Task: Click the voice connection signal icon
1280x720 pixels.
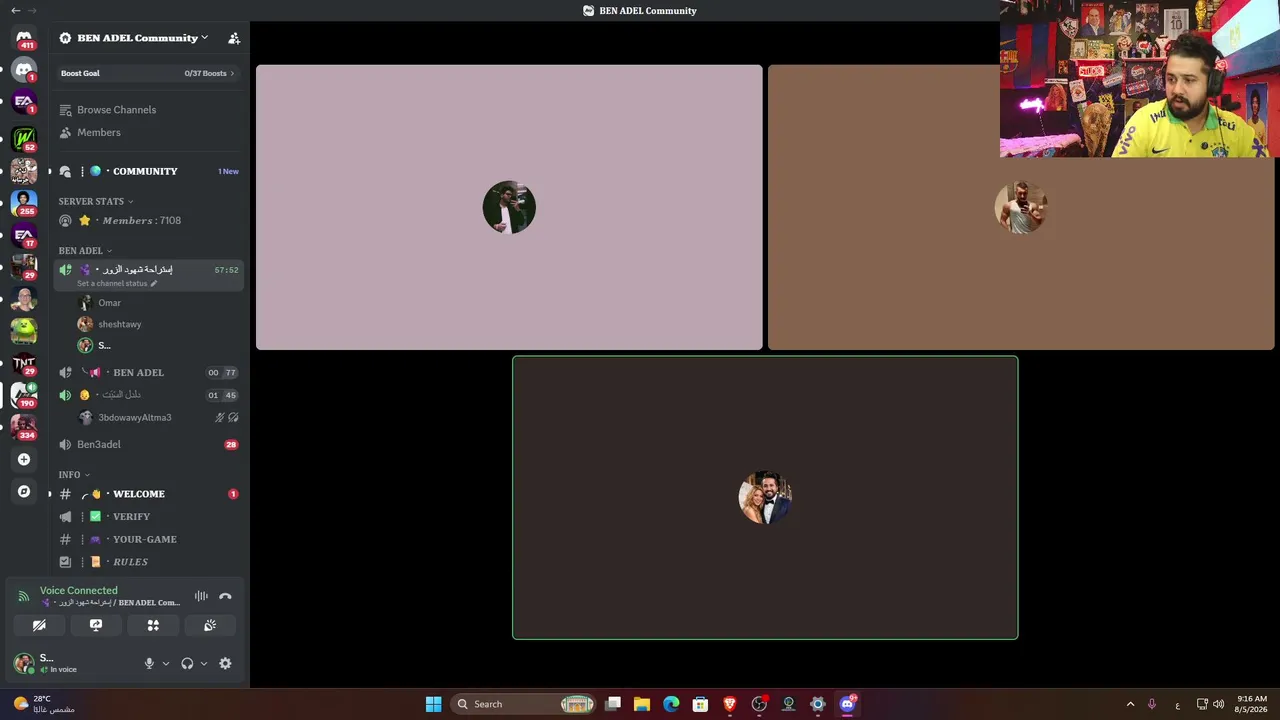Action: [24, 596]
